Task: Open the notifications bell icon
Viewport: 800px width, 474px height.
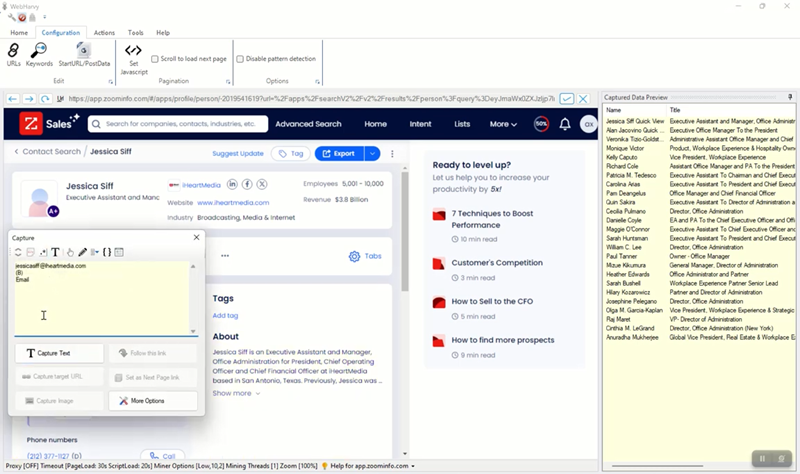Action: click(565, 124)
